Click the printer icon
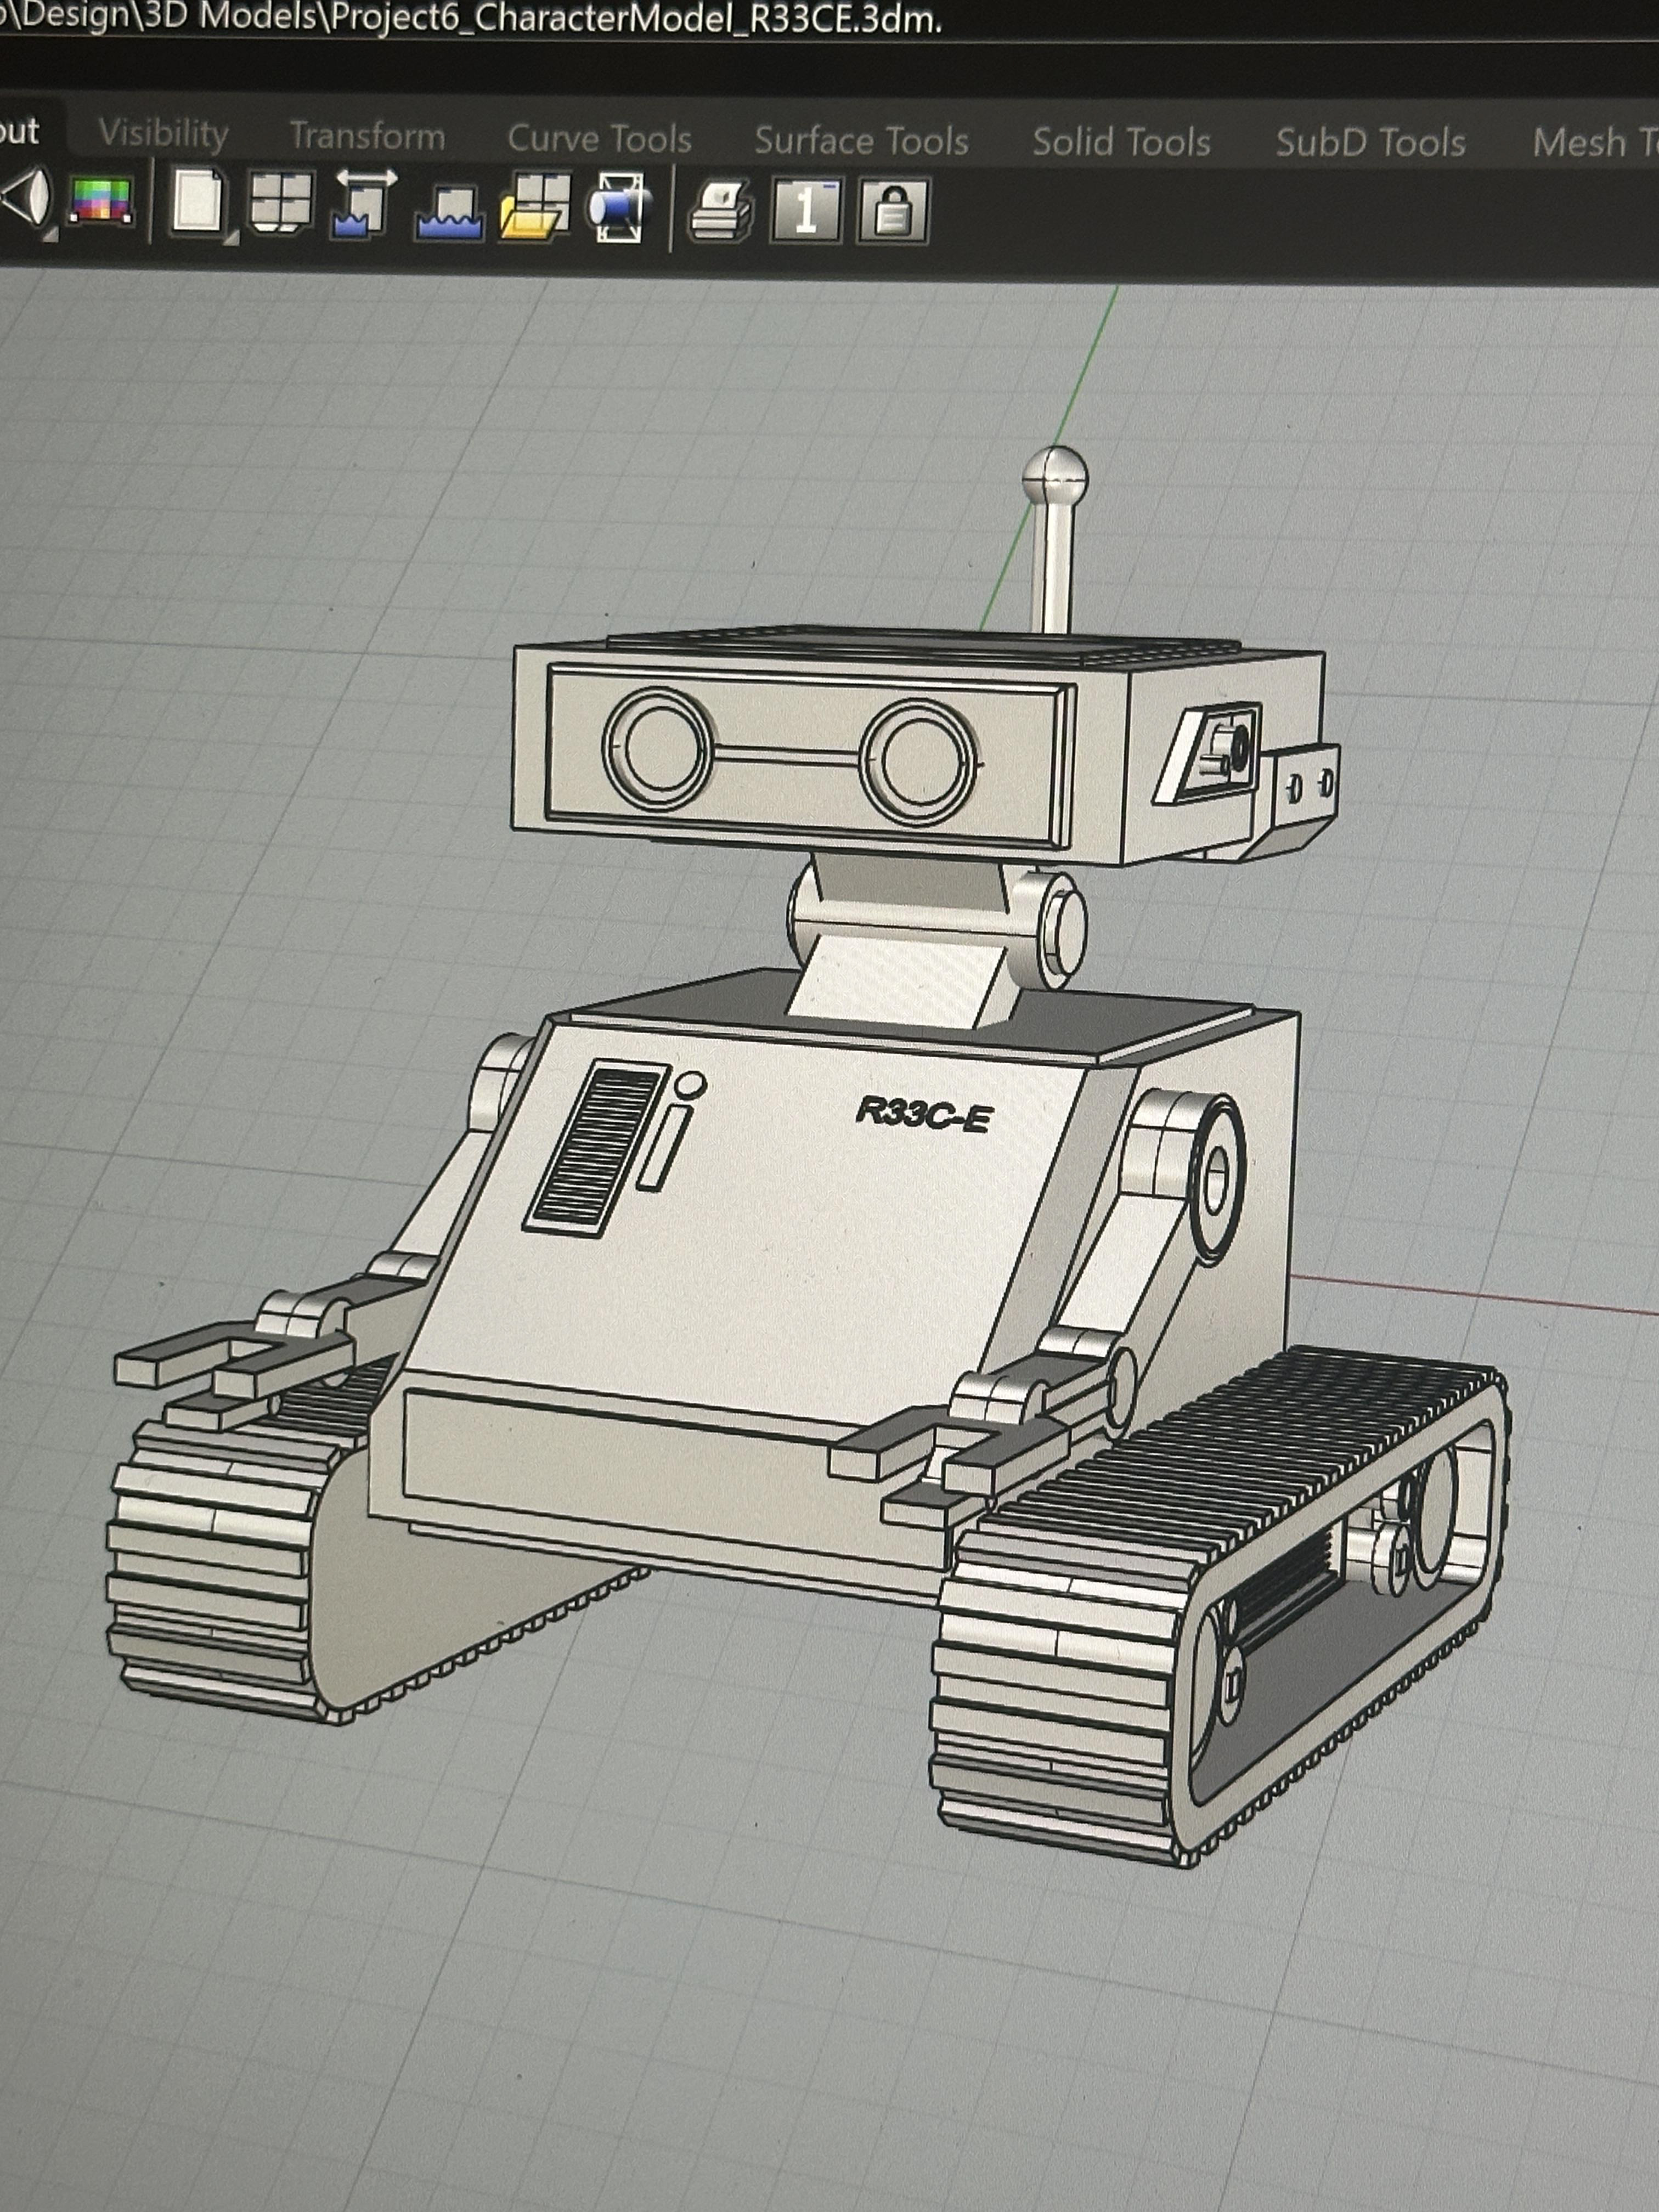The image size is (1659, 2212). (721, 211)
